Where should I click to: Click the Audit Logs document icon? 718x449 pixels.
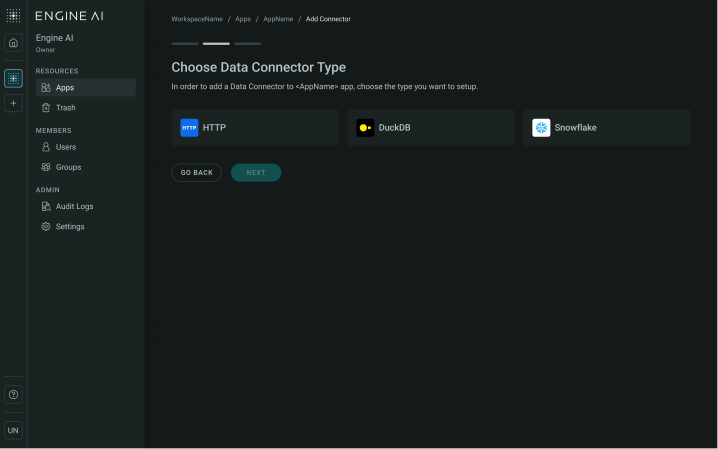click(x=46, y=206)
